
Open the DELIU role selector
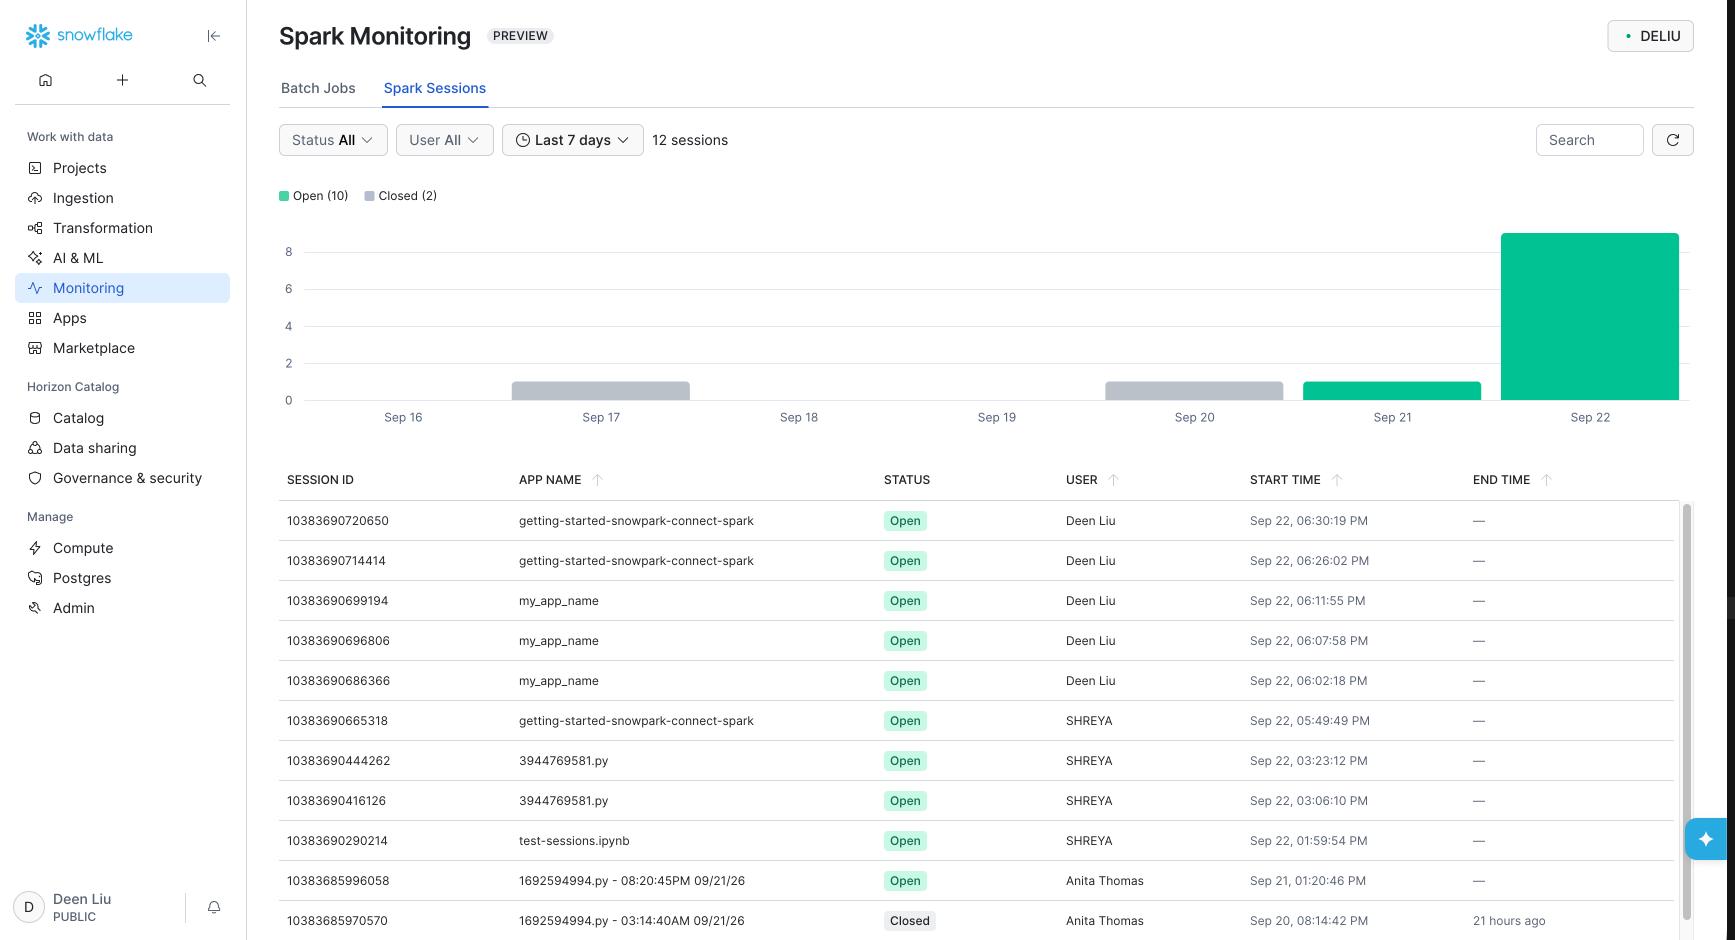(x=1651, y=36)
